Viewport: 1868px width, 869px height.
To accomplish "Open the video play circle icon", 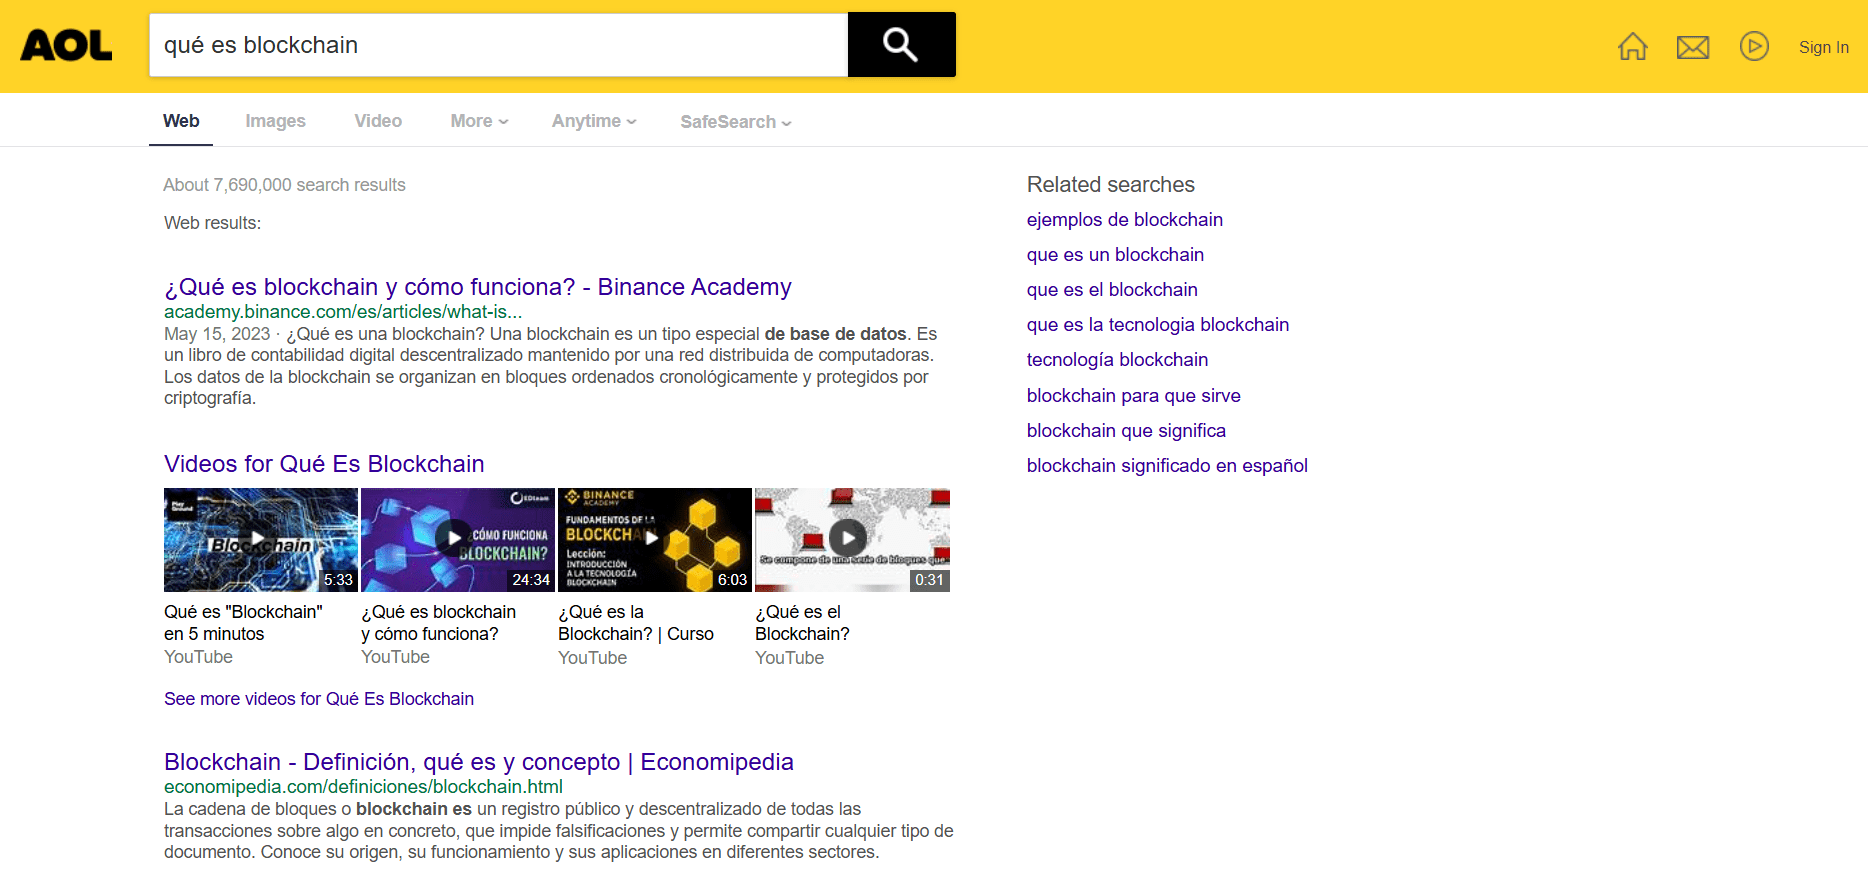I will [x=1754, y=46].
